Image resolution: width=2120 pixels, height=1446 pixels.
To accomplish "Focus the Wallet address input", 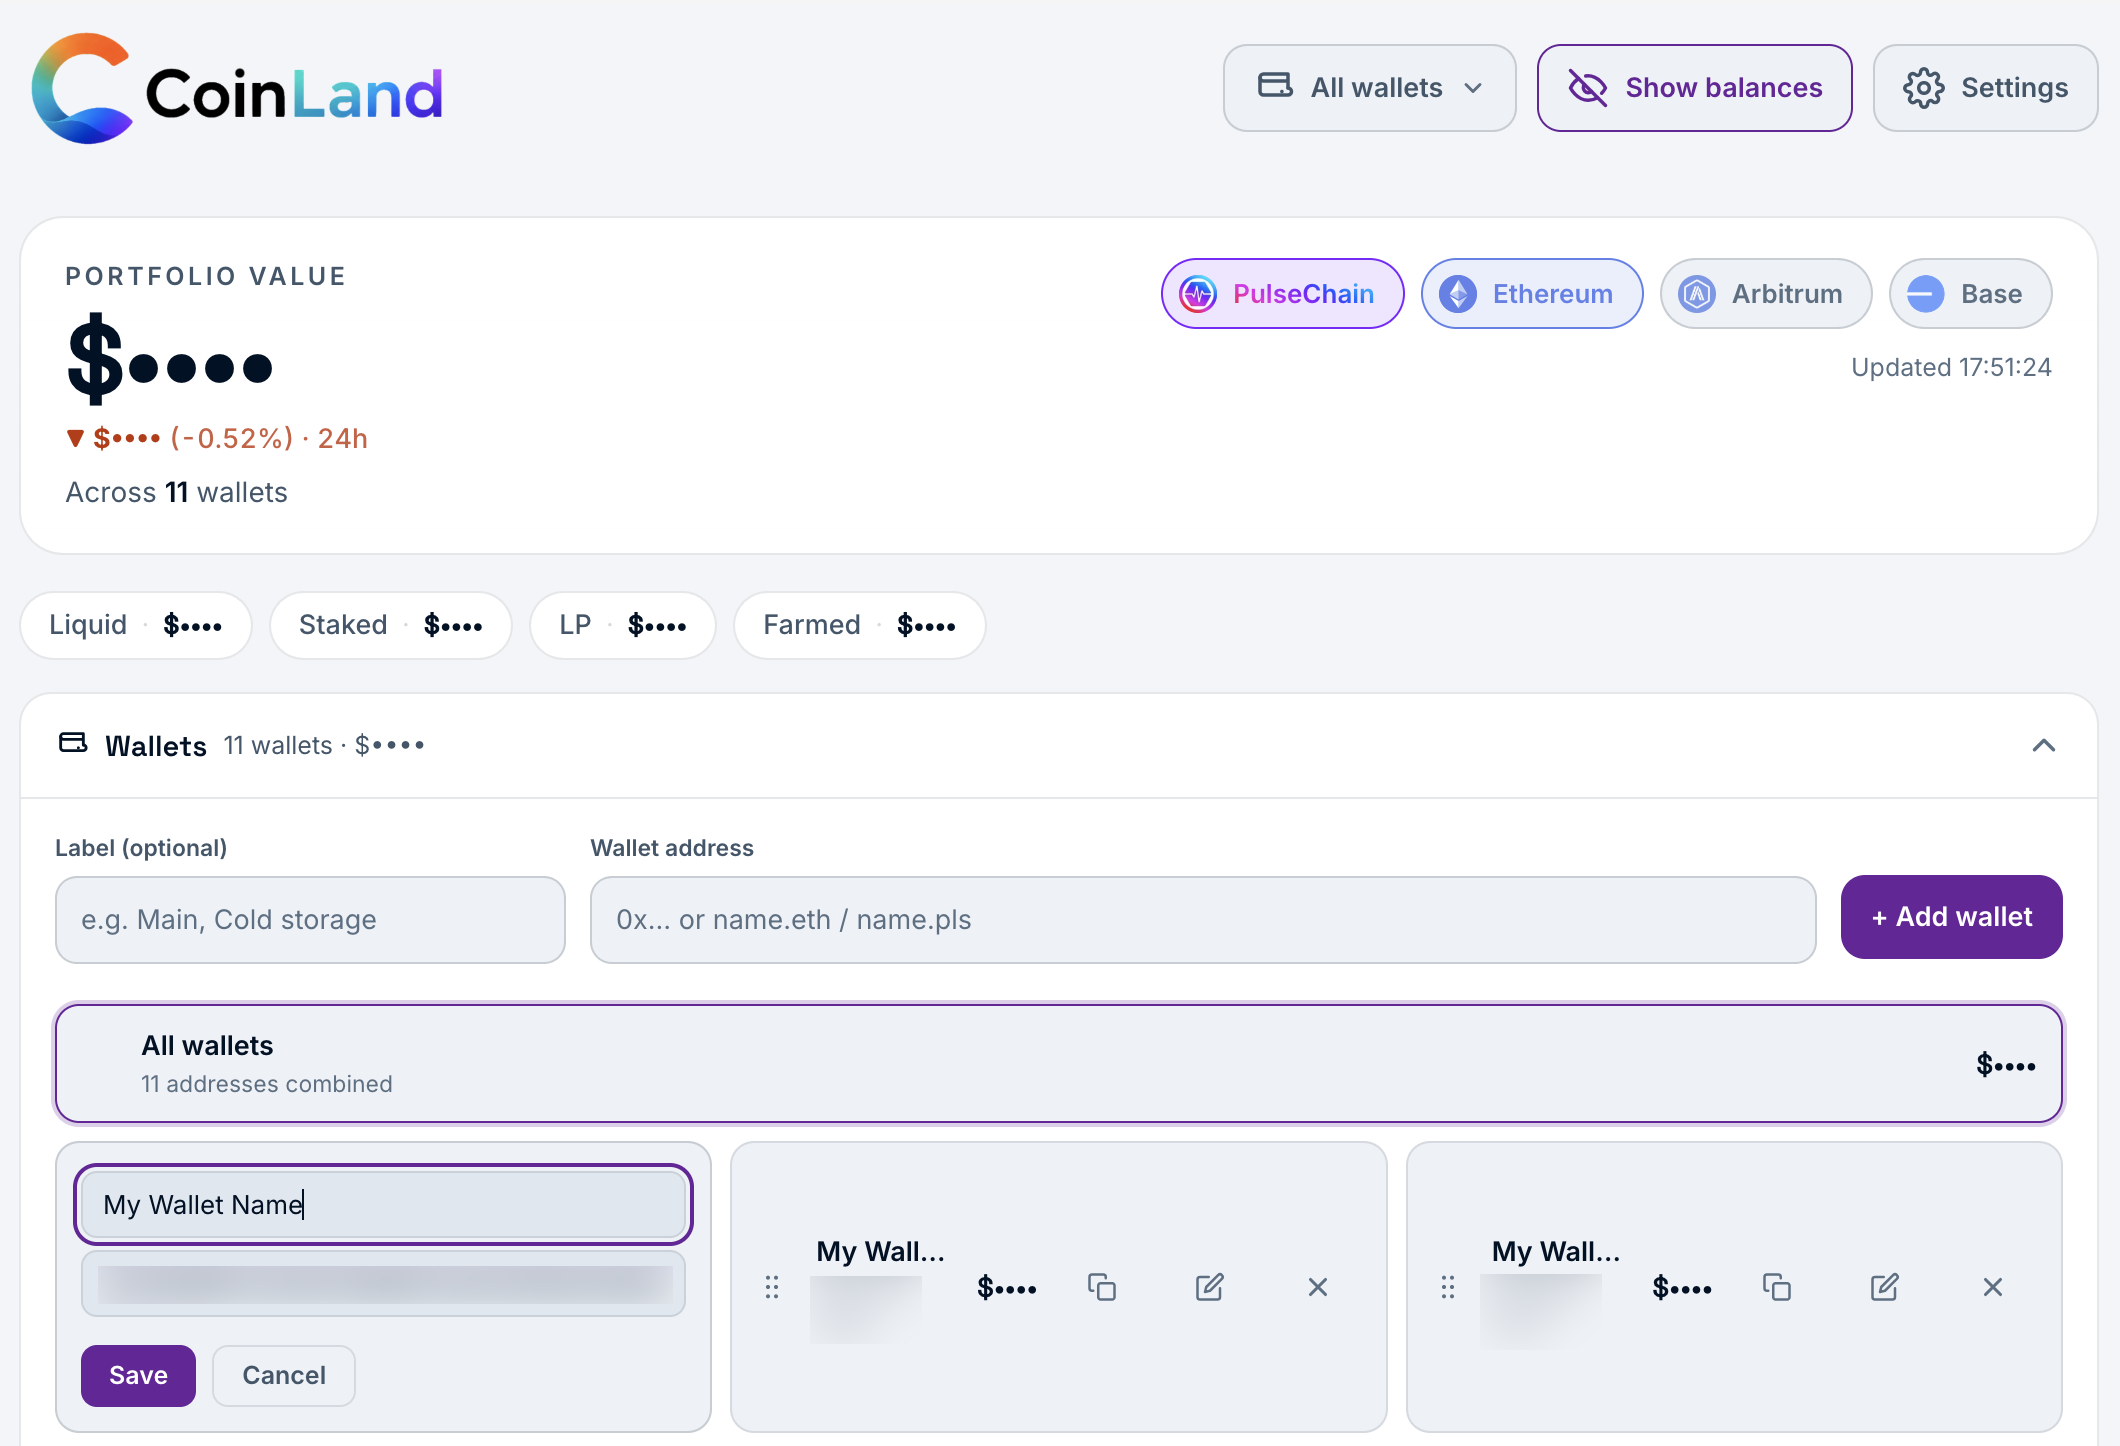I will pyautogui.click(x=1203, y=920).
